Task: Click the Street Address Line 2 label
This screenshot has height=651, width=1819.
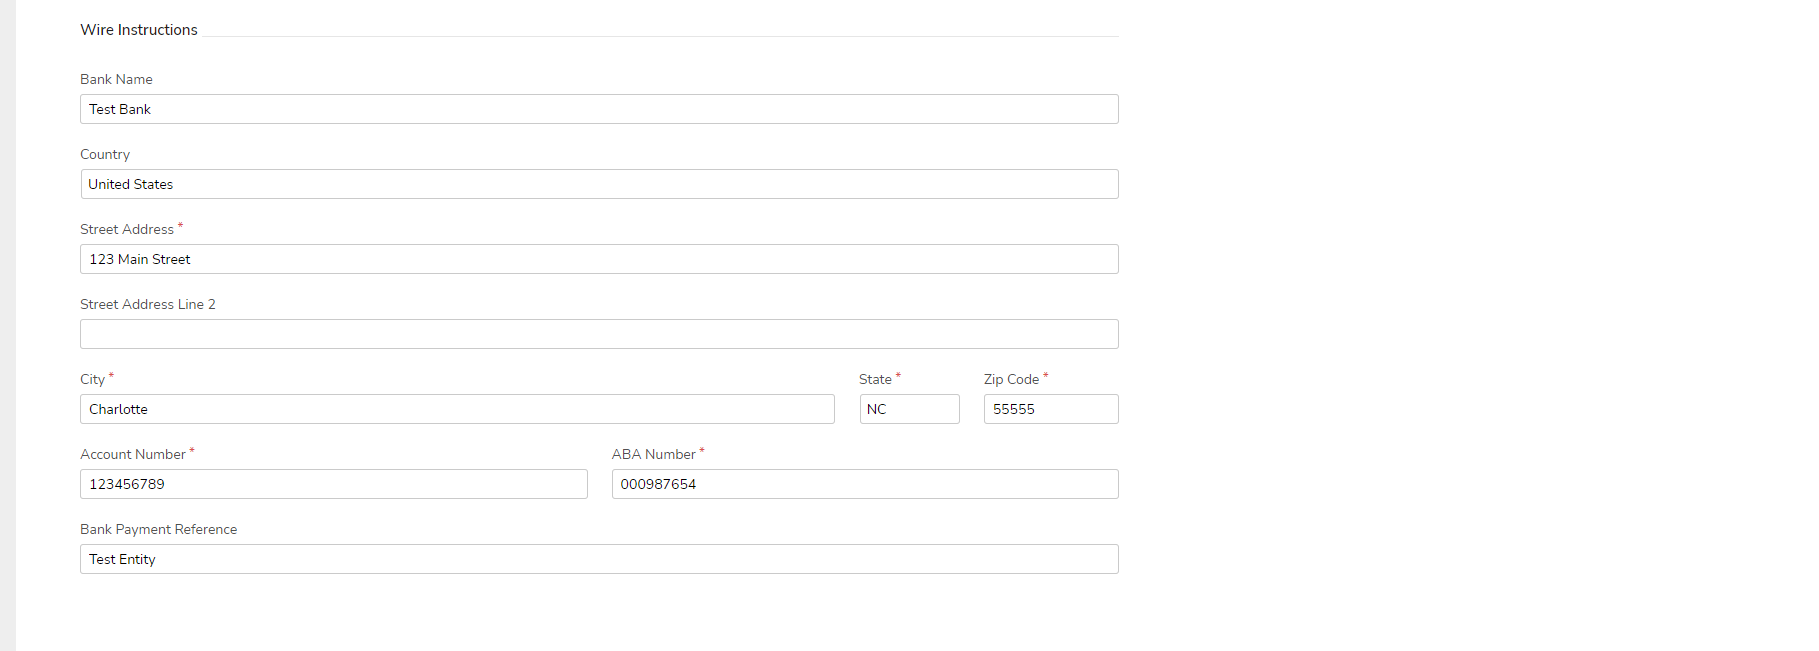Action: [x=148, y=304]
